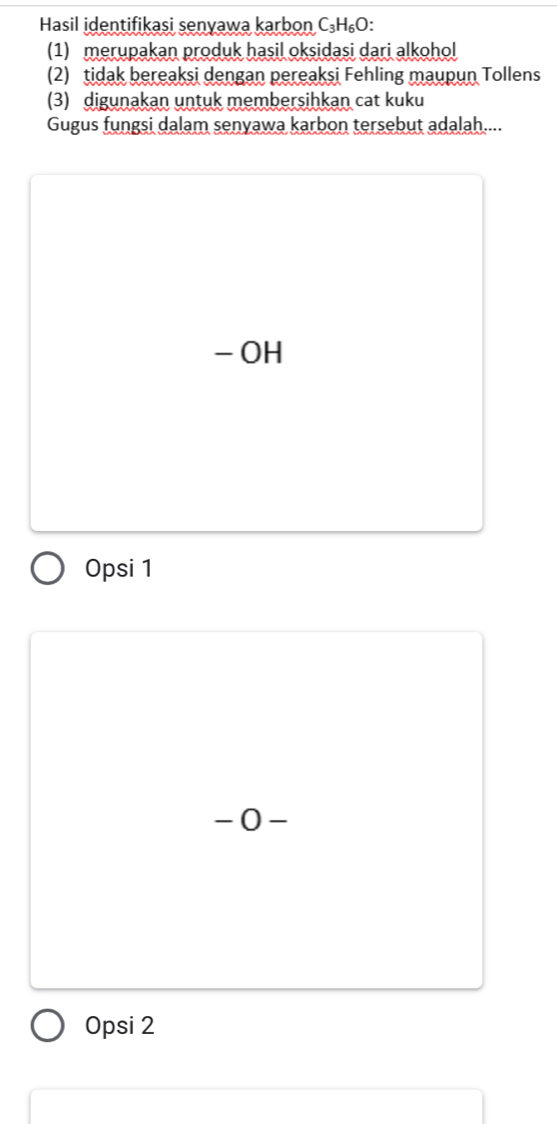Open the – OH option image card
This screenshot has width=557, height=1124.
257,353
